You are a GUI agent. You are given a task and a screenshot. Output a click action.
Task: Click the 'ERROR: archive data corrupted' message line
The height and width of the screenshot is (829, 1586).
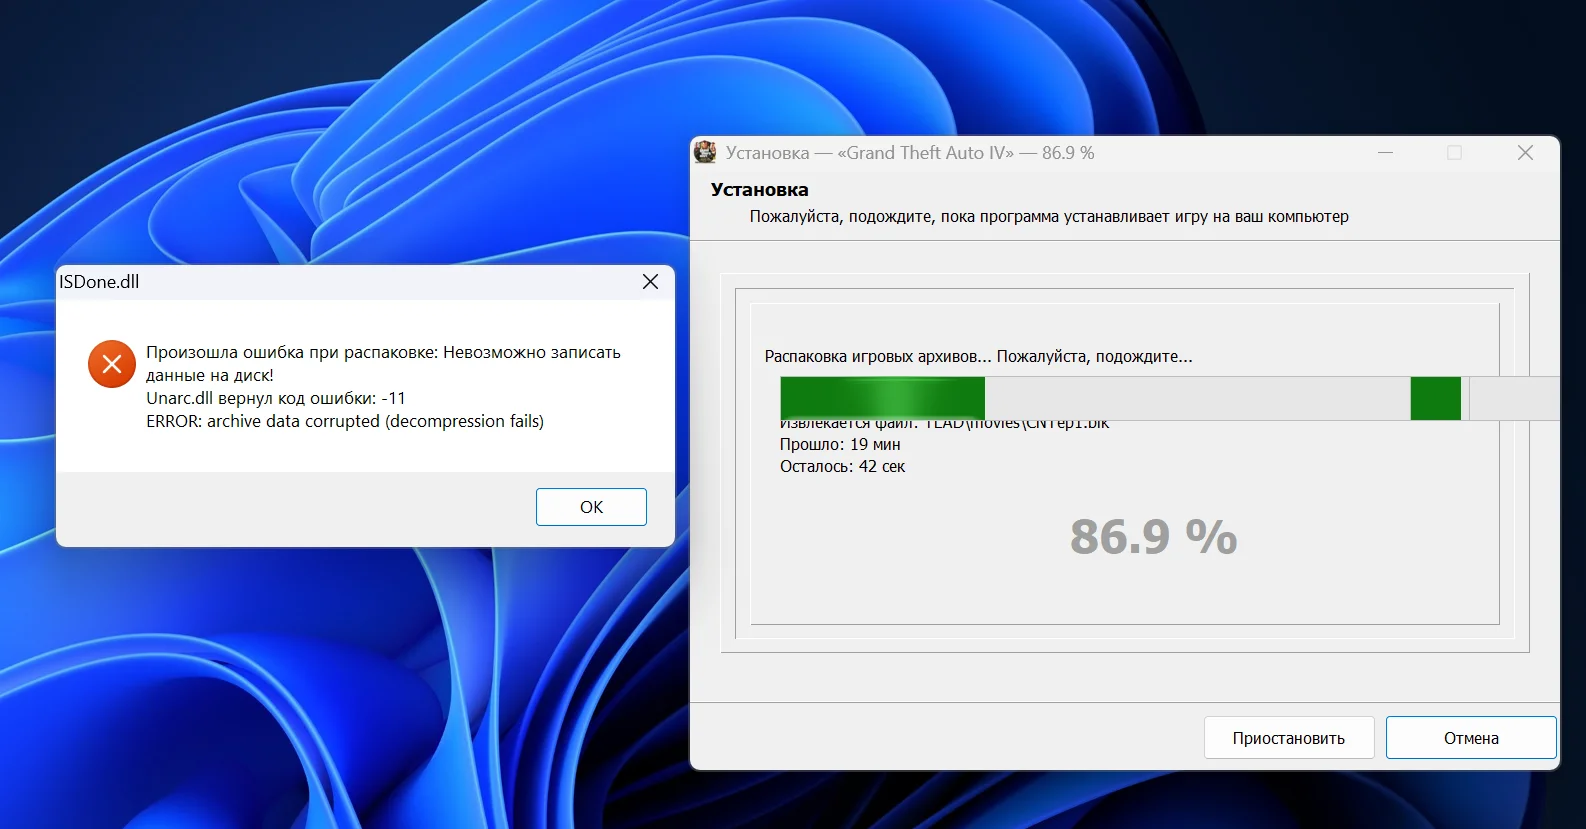[345, 421]
